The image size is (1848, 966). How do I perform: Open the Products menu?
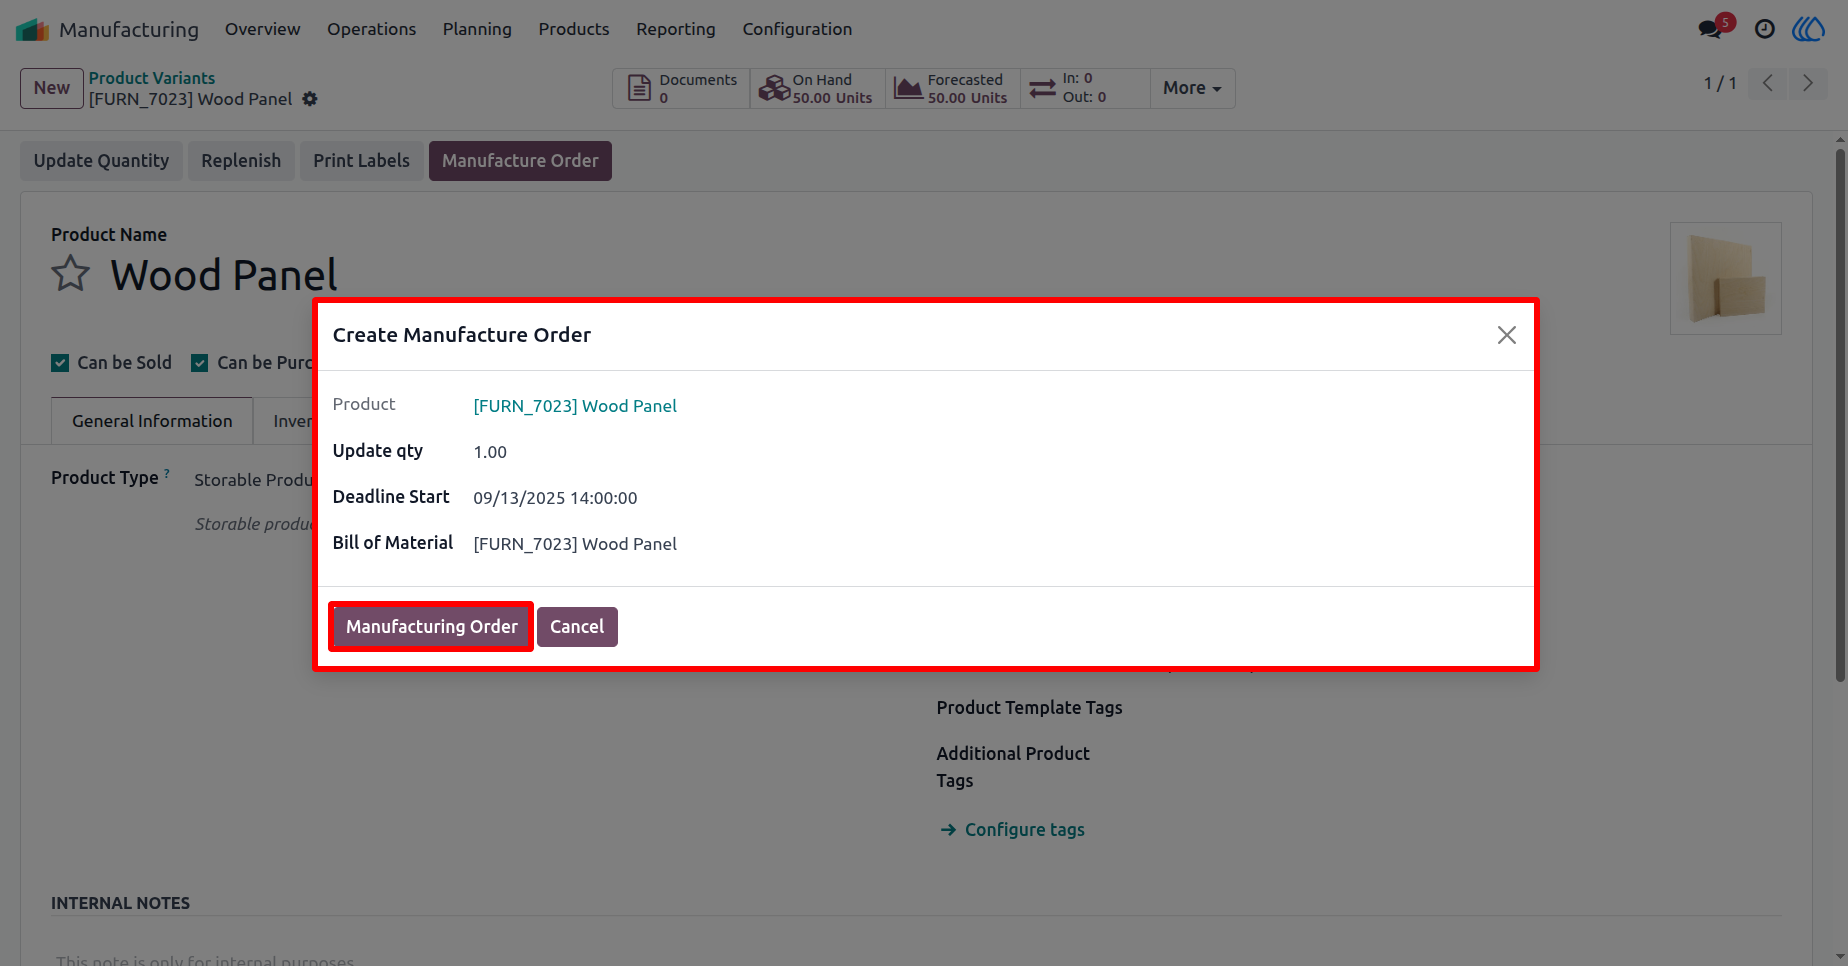tap(574, 29)
